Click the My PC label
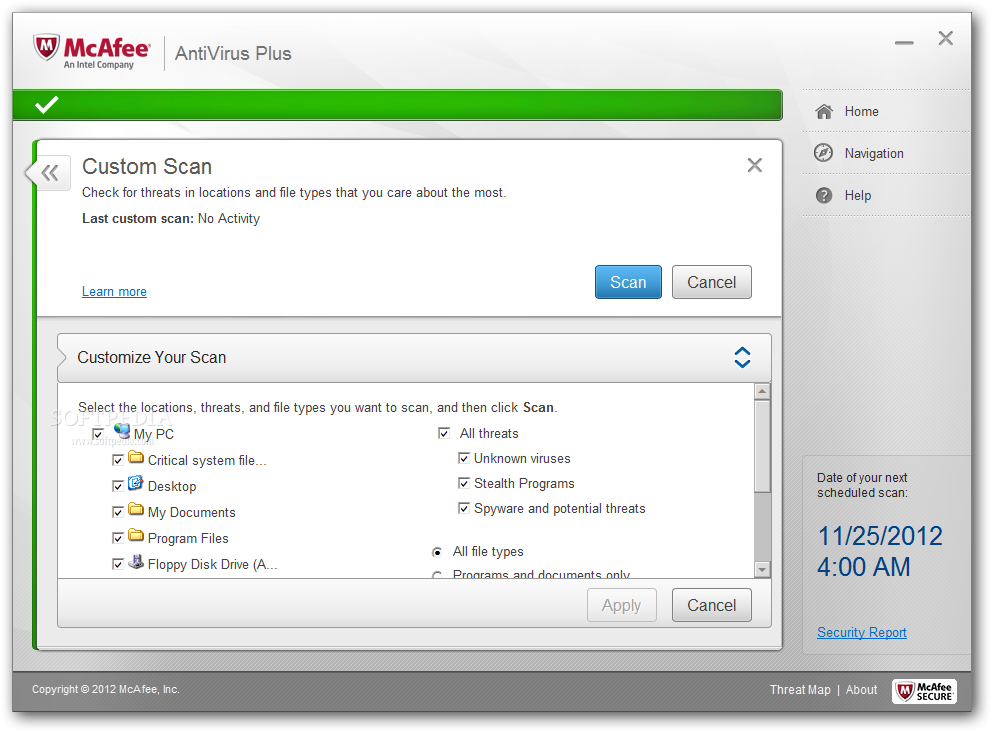Image resolution: width=992 pixels, height=732 pixels. pos(154,435)
